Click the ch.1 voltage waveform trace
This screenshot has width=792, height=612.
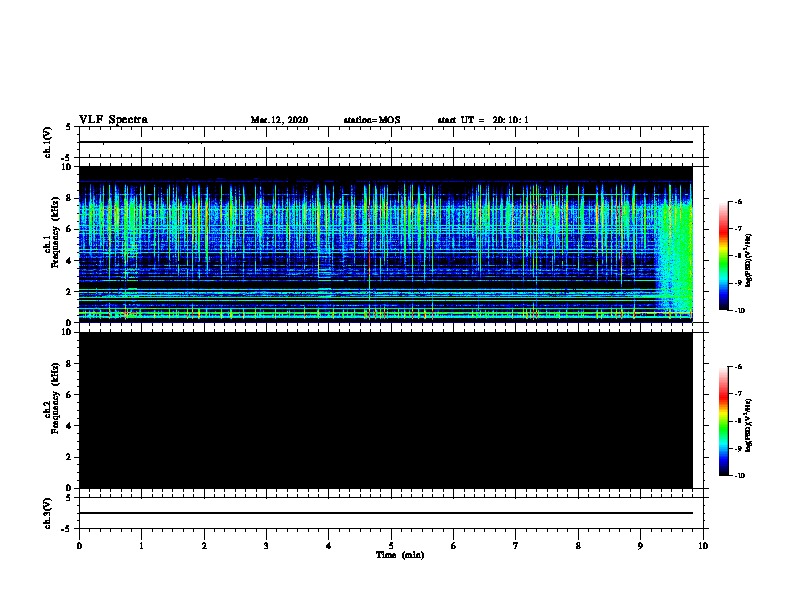pos(386,142)
